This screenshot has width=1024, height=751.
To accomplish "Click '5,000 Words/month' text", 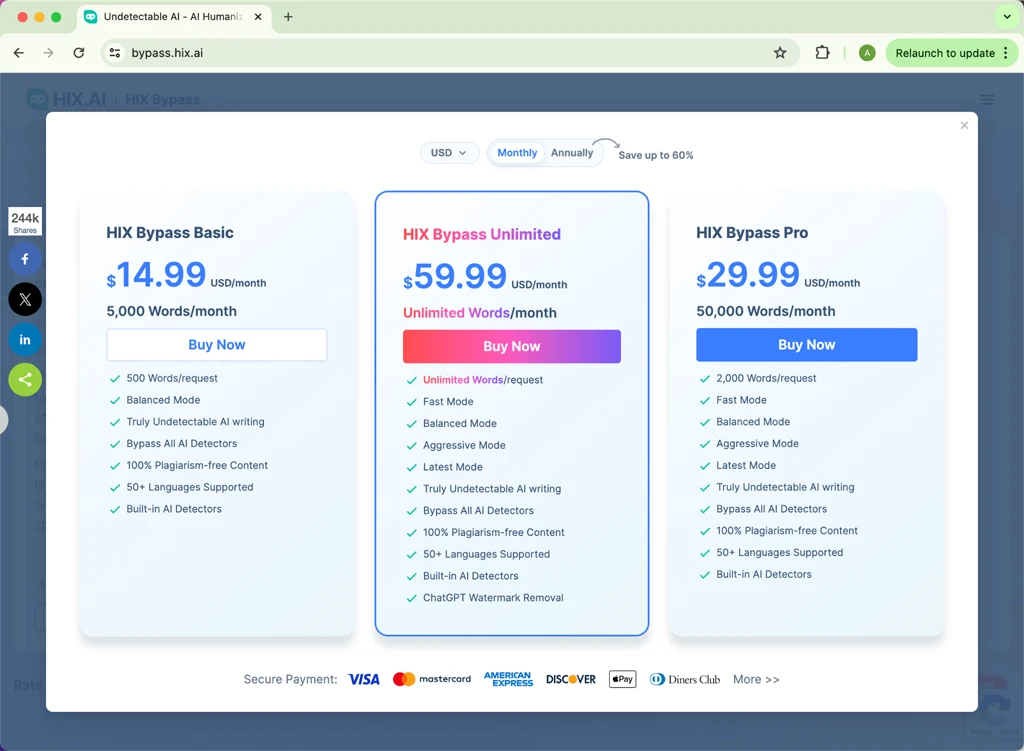I will (172, 312).
